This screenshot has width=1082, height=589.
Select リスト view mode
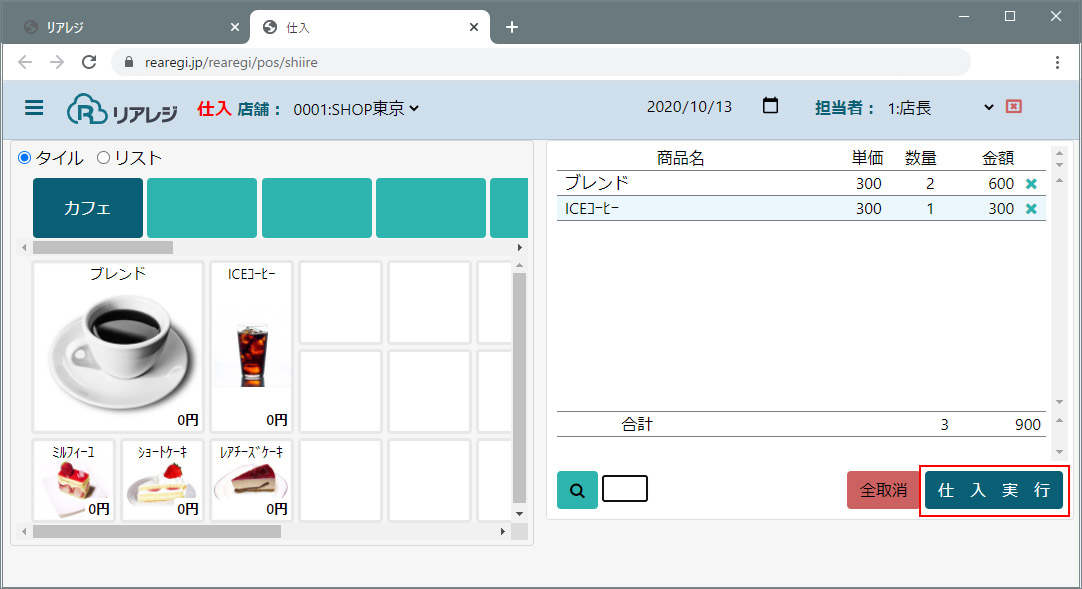click(x=104, y=158)
